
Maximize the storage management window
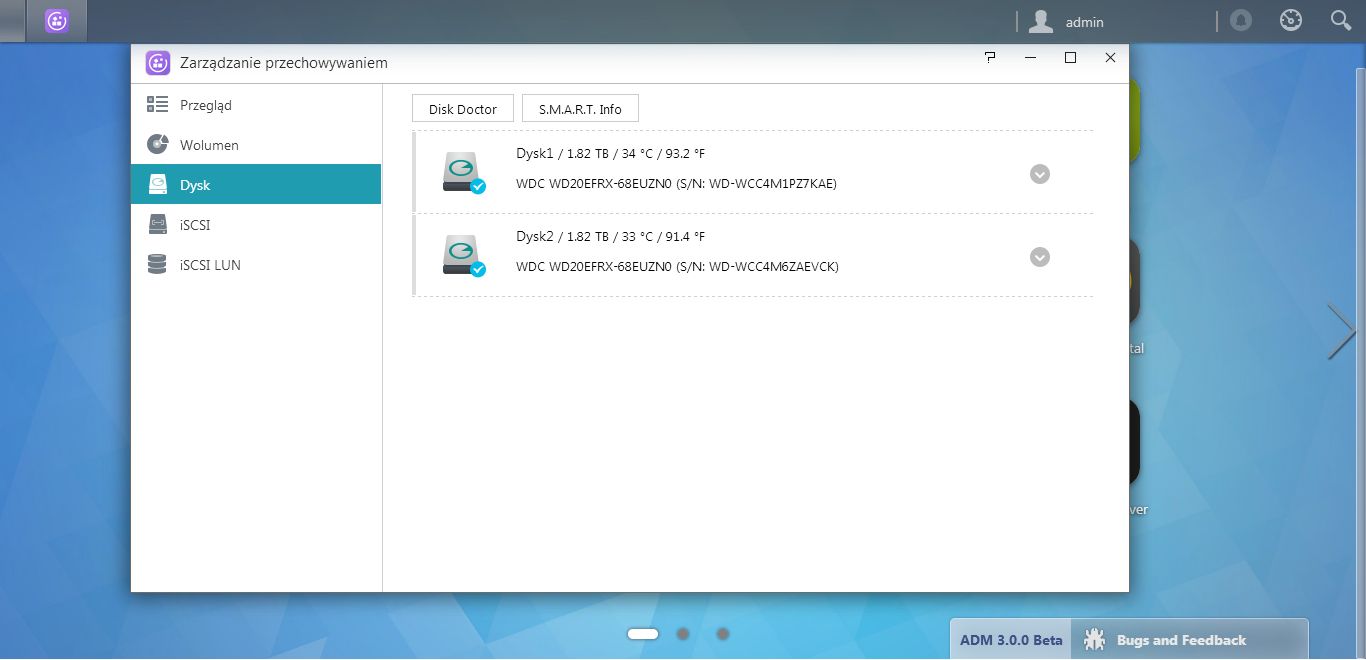tap(1070, 58)
